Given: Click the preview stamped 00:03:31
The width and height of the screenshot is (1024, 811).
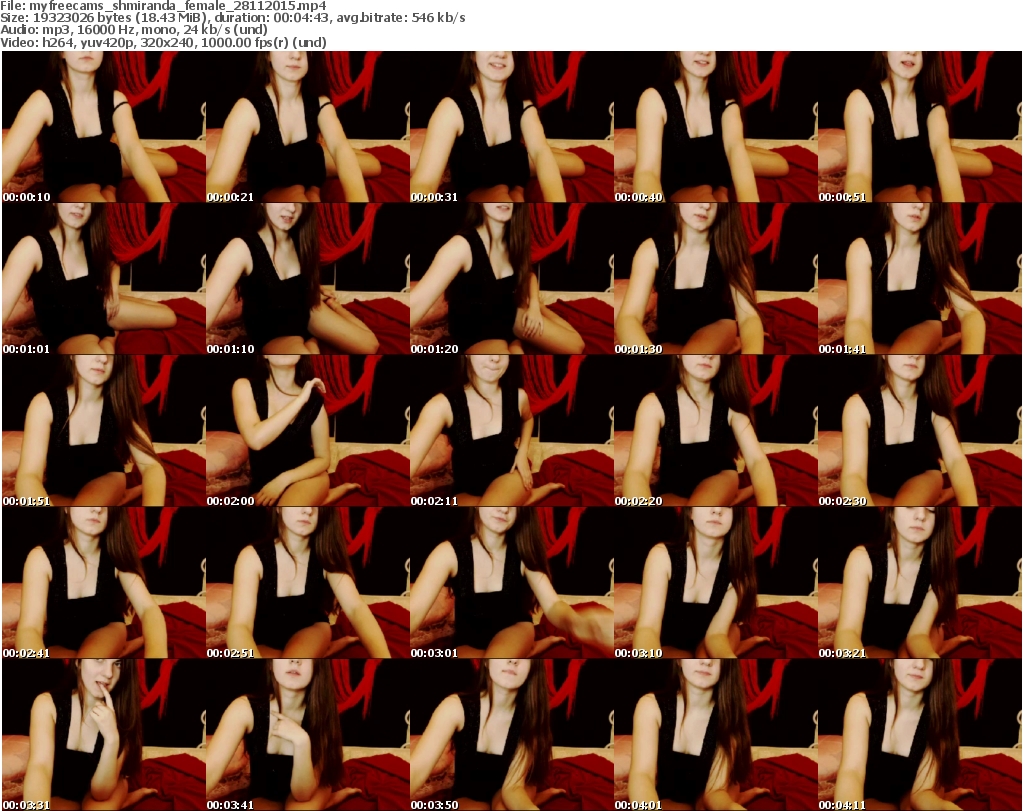Looking at the screenshot, I should pos(104,735).
